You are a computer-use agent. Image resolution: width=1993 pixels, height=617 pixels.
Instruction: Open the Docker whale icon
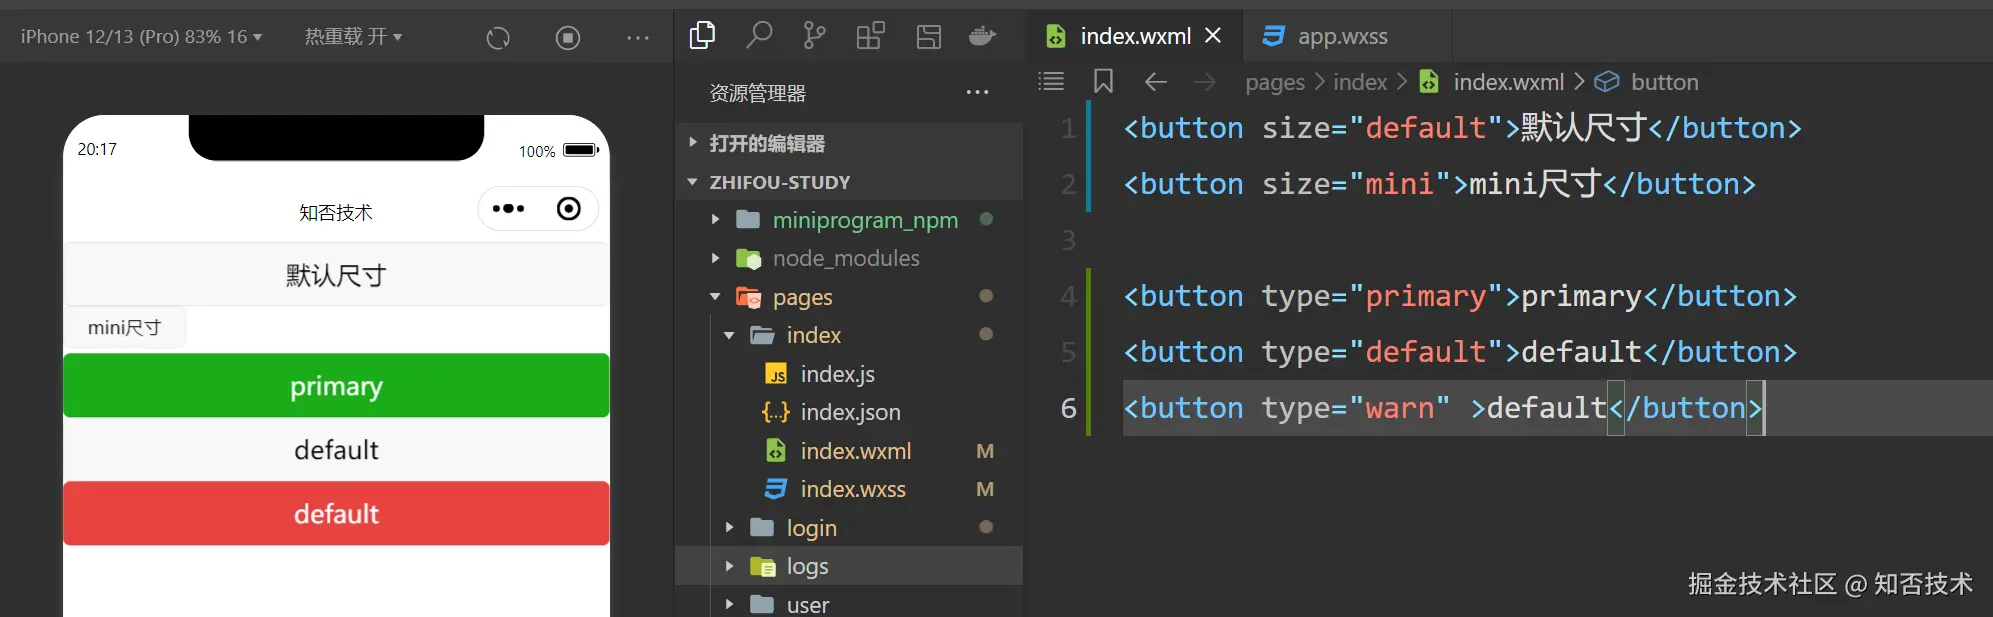point(983,36)
